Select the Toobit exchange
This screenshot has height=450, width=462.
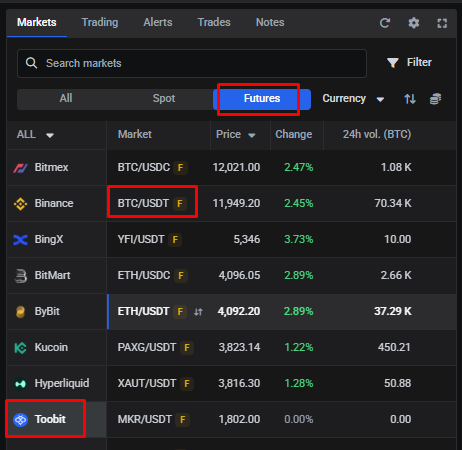click(x=56, y=419)
